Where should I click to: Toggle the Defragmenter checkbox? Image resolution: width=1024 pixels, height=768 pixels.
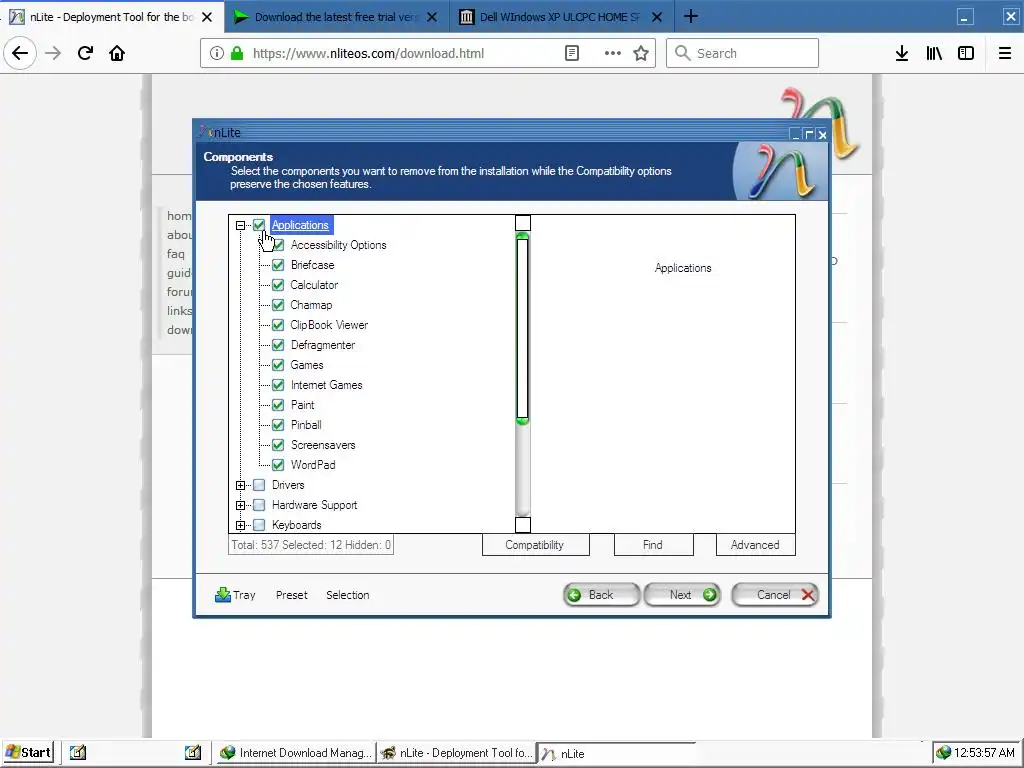pyautogui.click(x=278, y=345)
